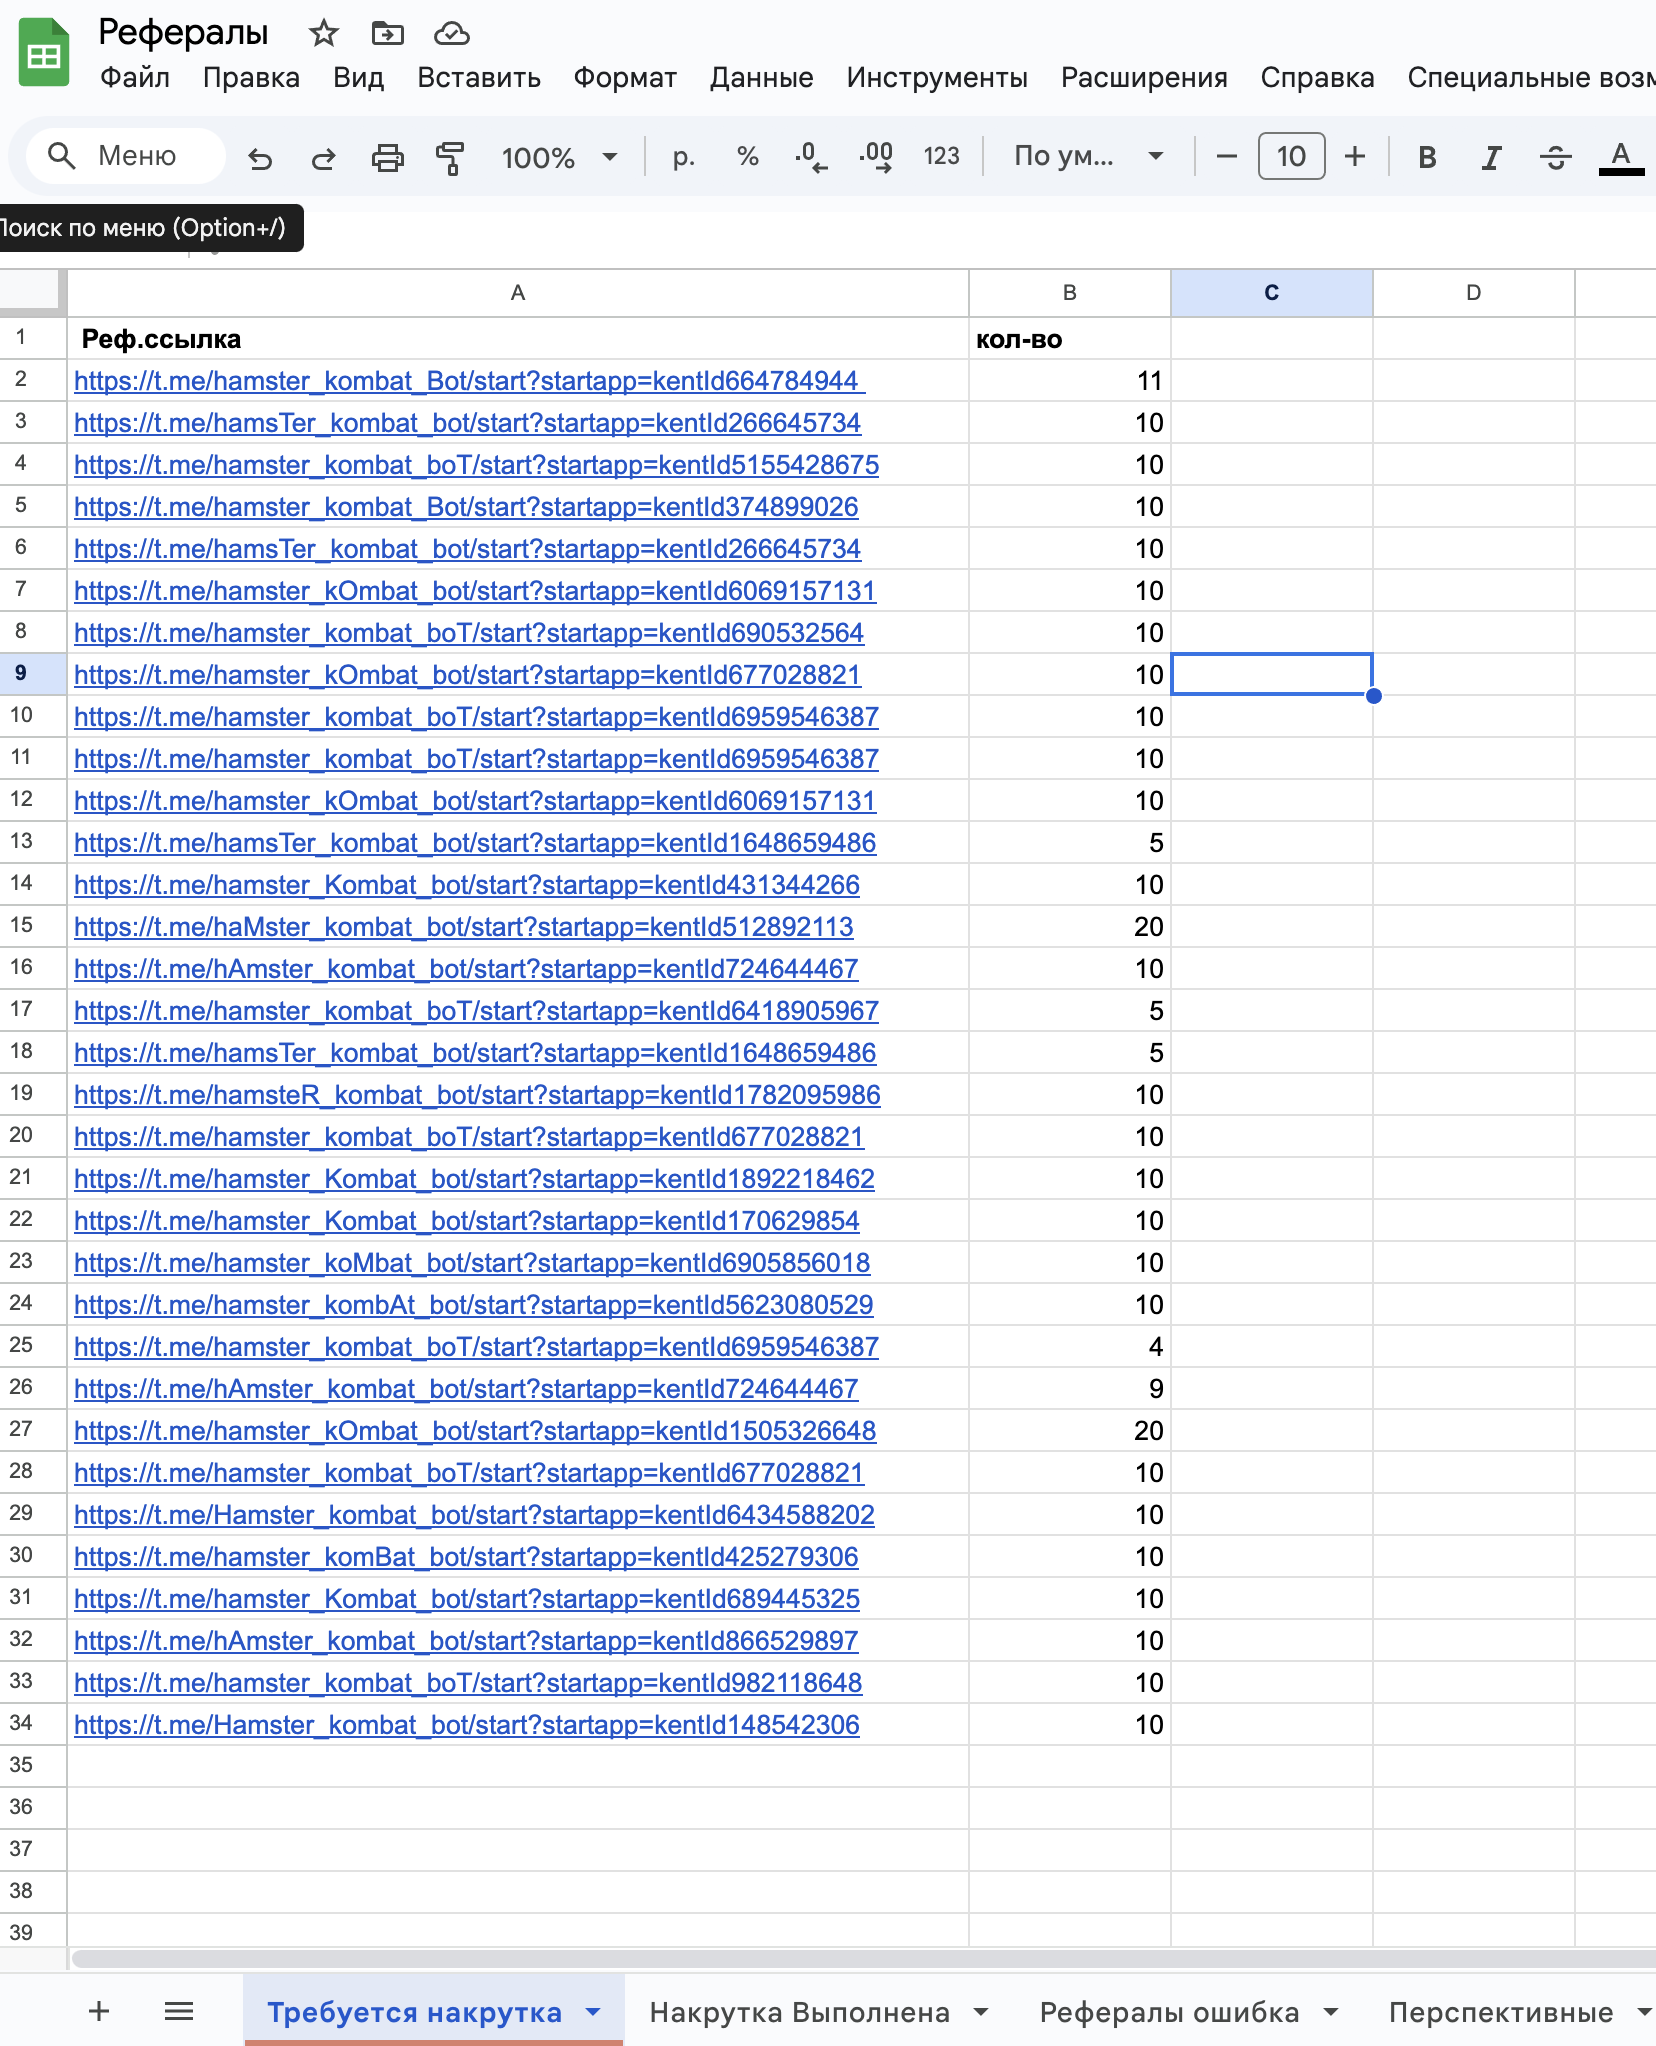Open the Инструменты menu
1656x2046 pixels.
pyautogui.click(x=937, y=77)
